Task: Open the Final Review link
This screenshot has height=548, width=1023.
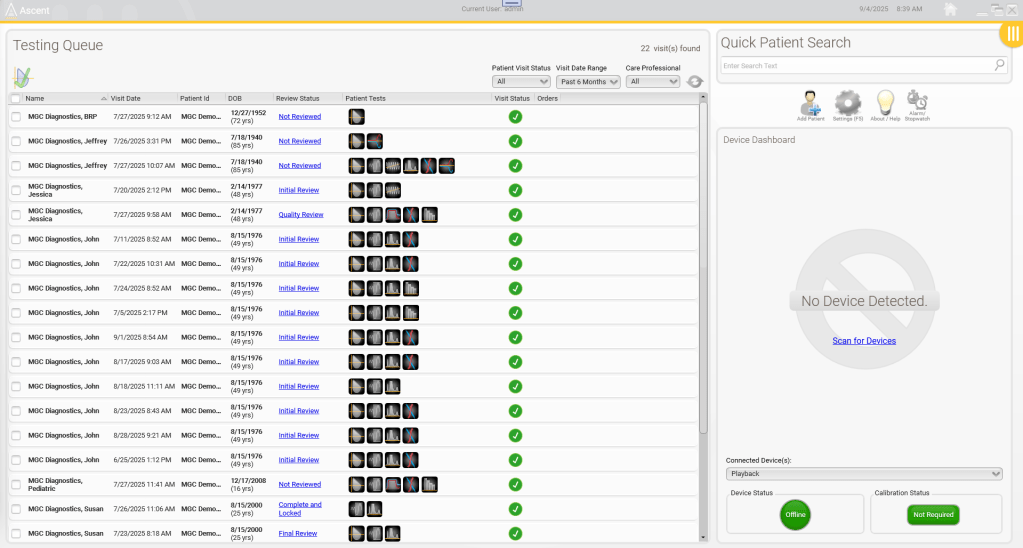Action: pyautogui.click(x=298, y=534)
